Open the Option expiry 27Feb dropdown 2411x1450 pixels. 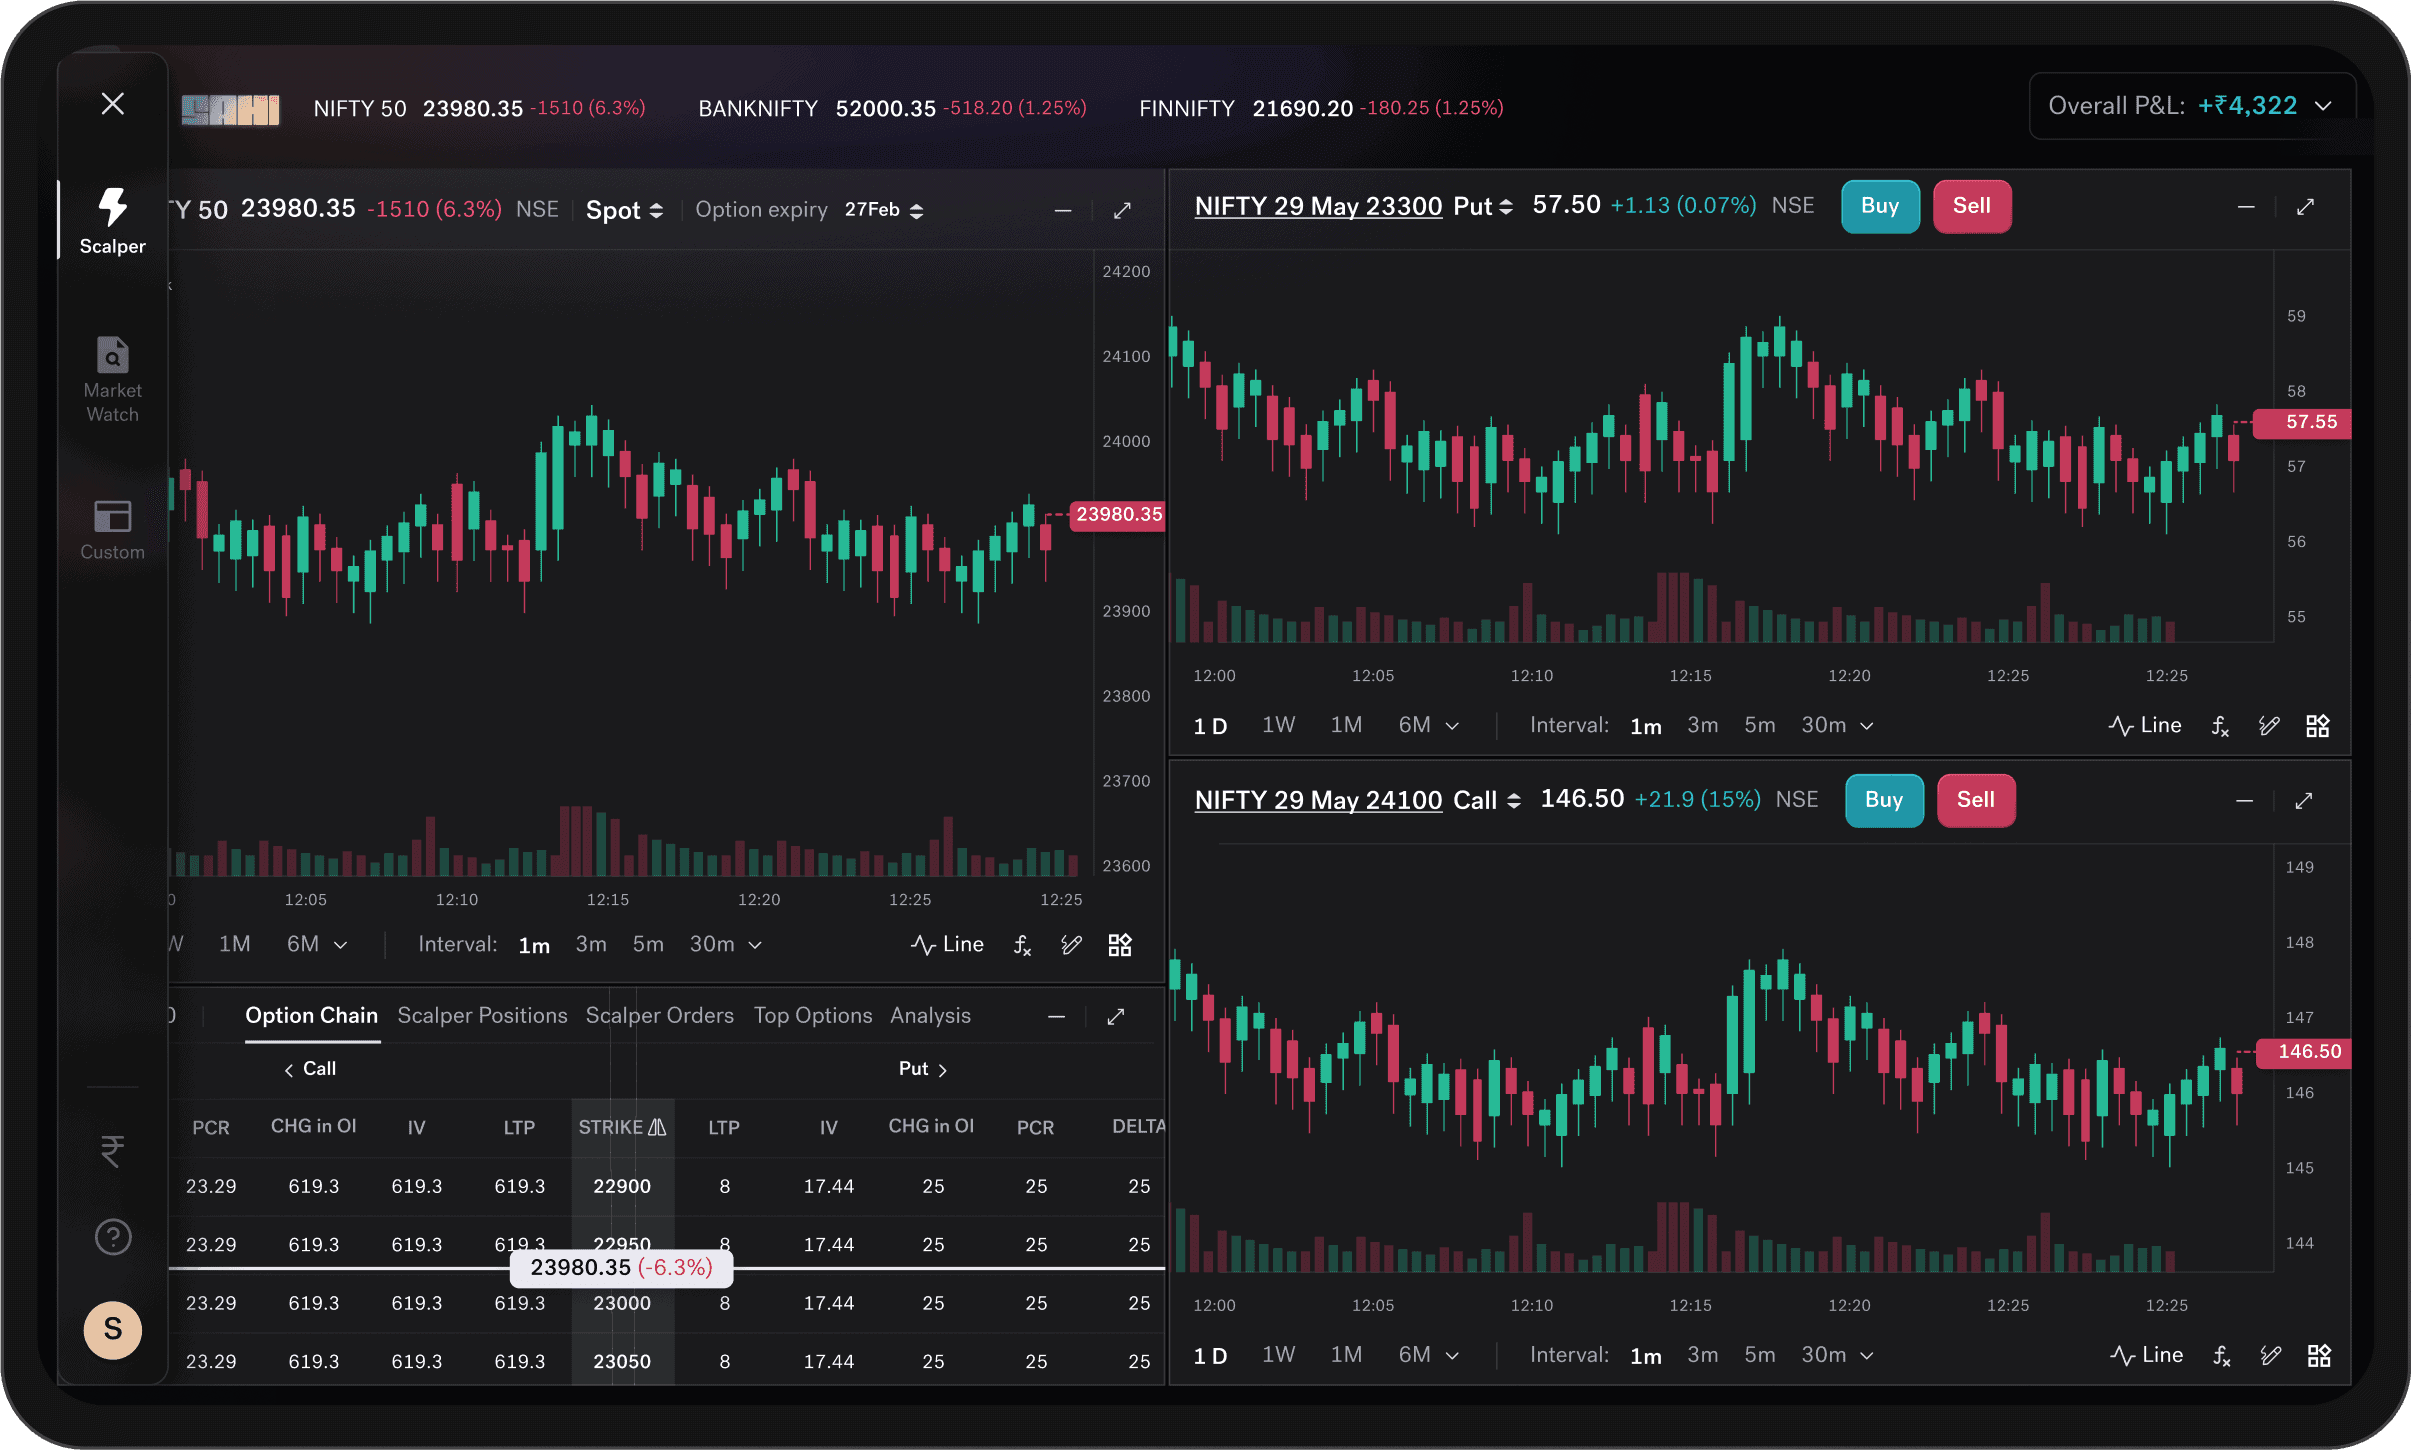pyautogui.click(x=884, y=210)
